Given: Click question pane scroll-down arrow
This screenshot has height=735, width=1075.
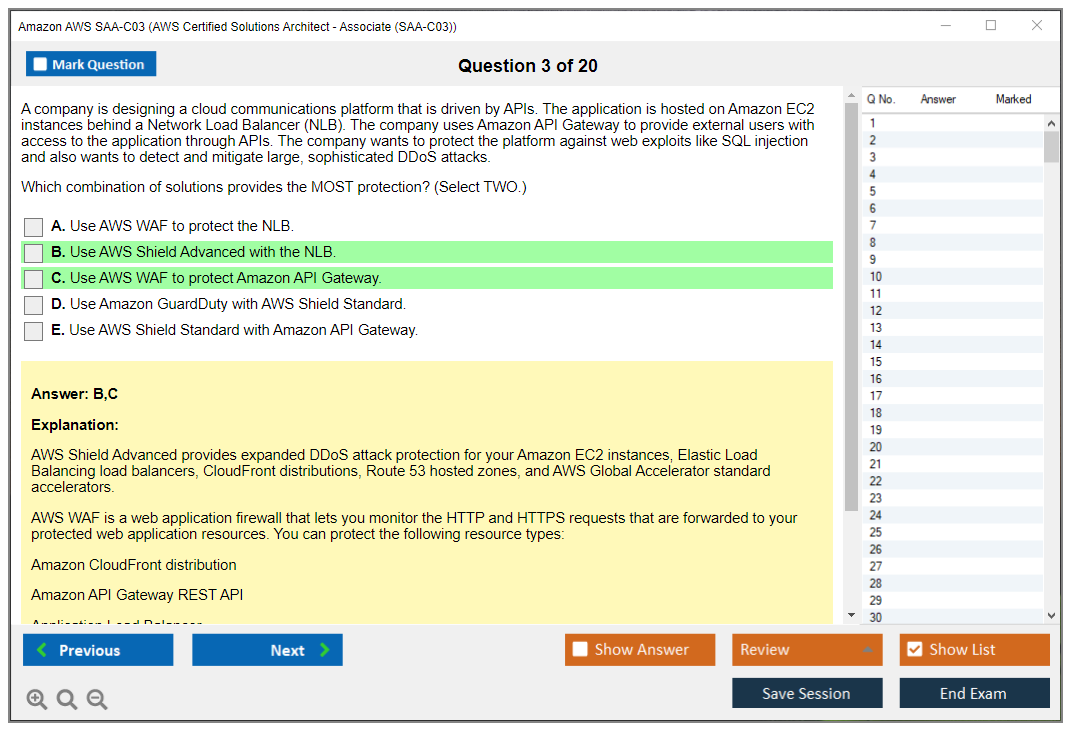Looking at the screenshot, I should pos(851,615).
